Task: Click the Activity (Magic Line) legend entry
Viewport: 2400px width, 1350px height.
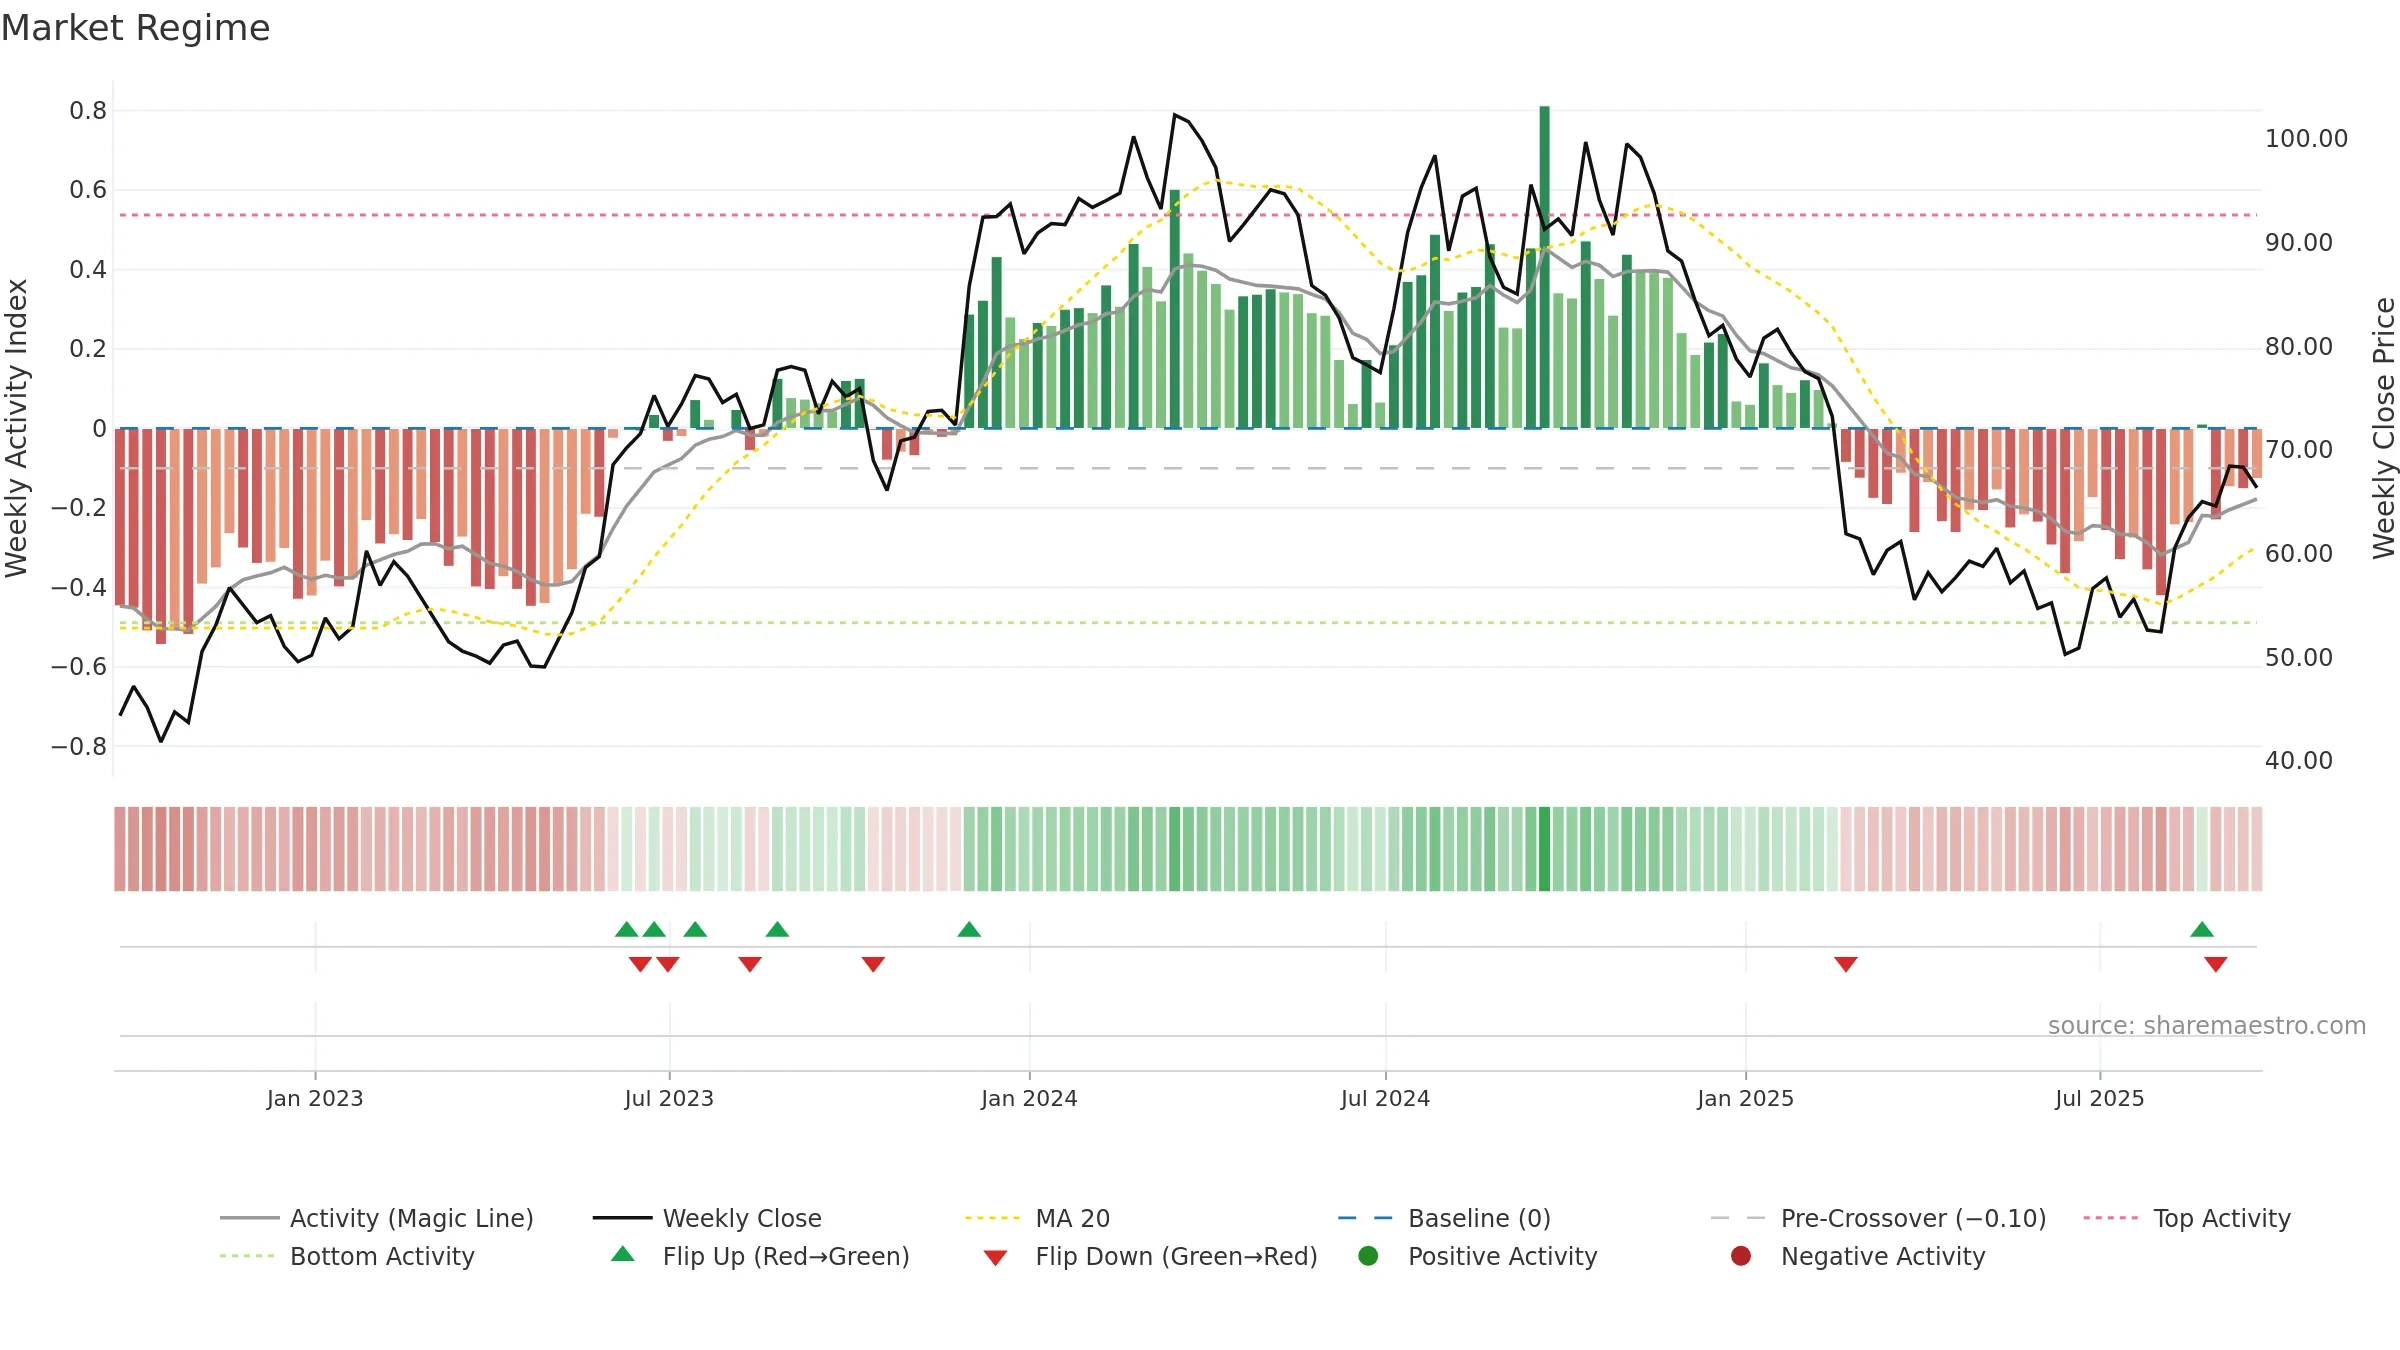Action: tap(377, 1218)
